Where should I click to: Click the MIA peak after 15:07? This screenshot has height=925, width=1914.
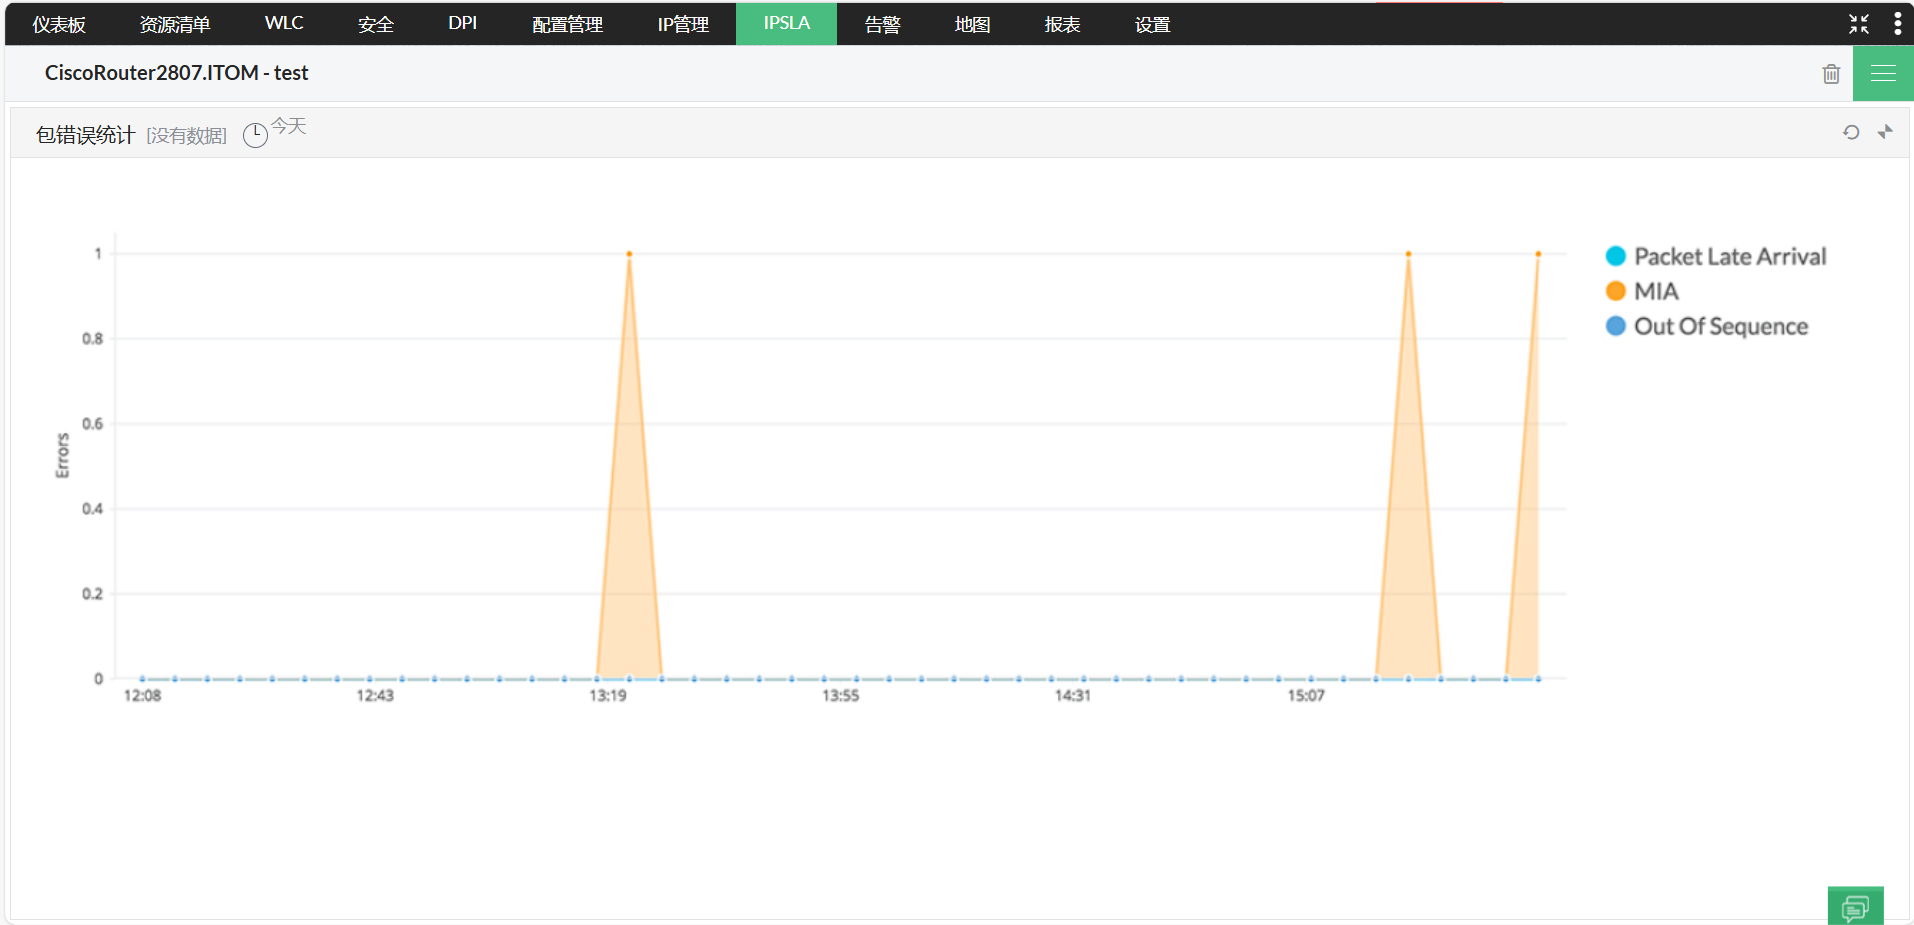tap(1408, 254)
